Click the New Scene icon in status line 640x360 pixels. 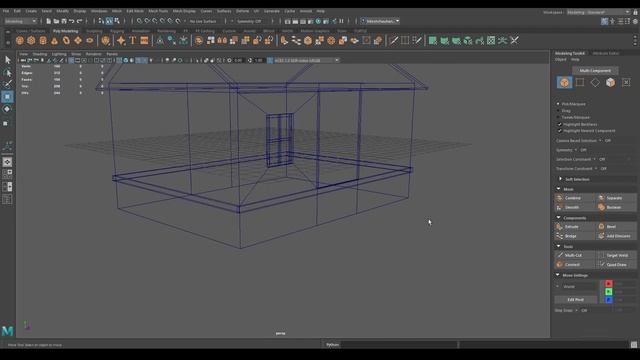(x=49, y=21)
